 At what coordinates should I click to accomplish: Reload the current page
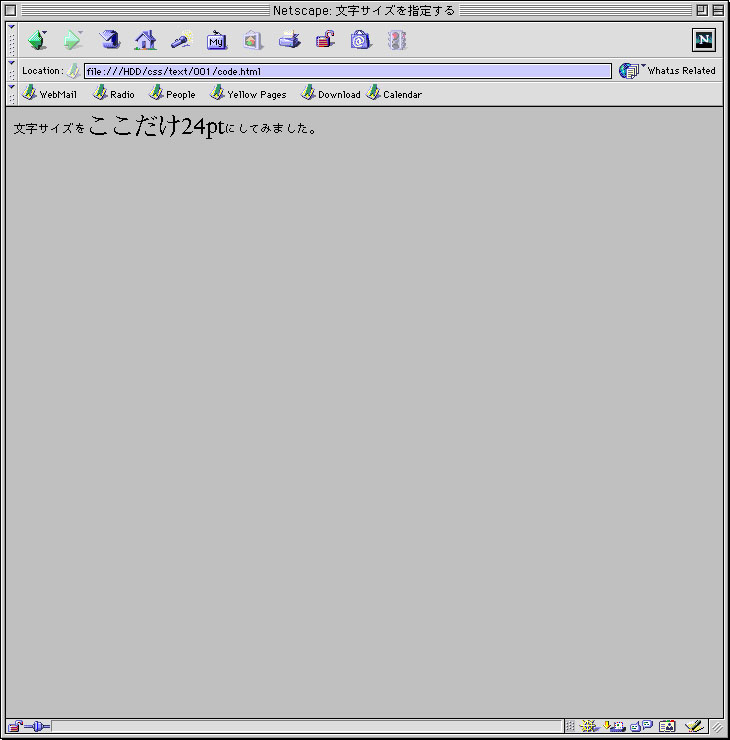[109, 40]
